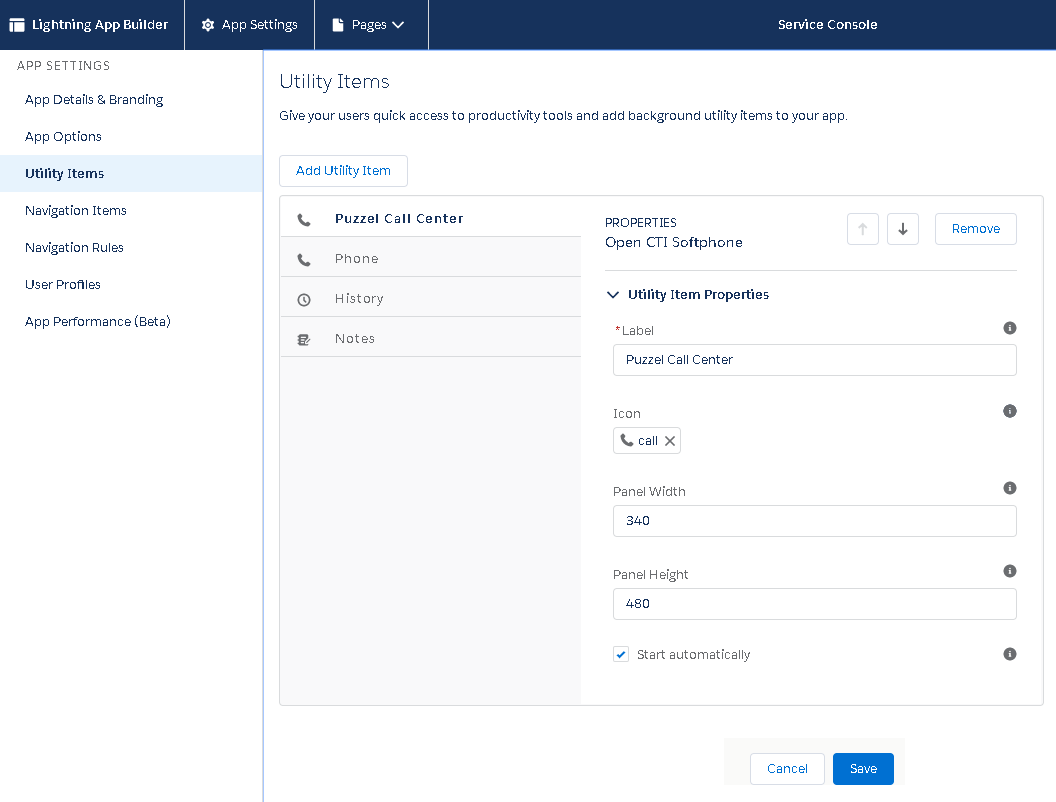Select Navigation Items in the sidebar
1056x802 pixels.
pos(76,211)
